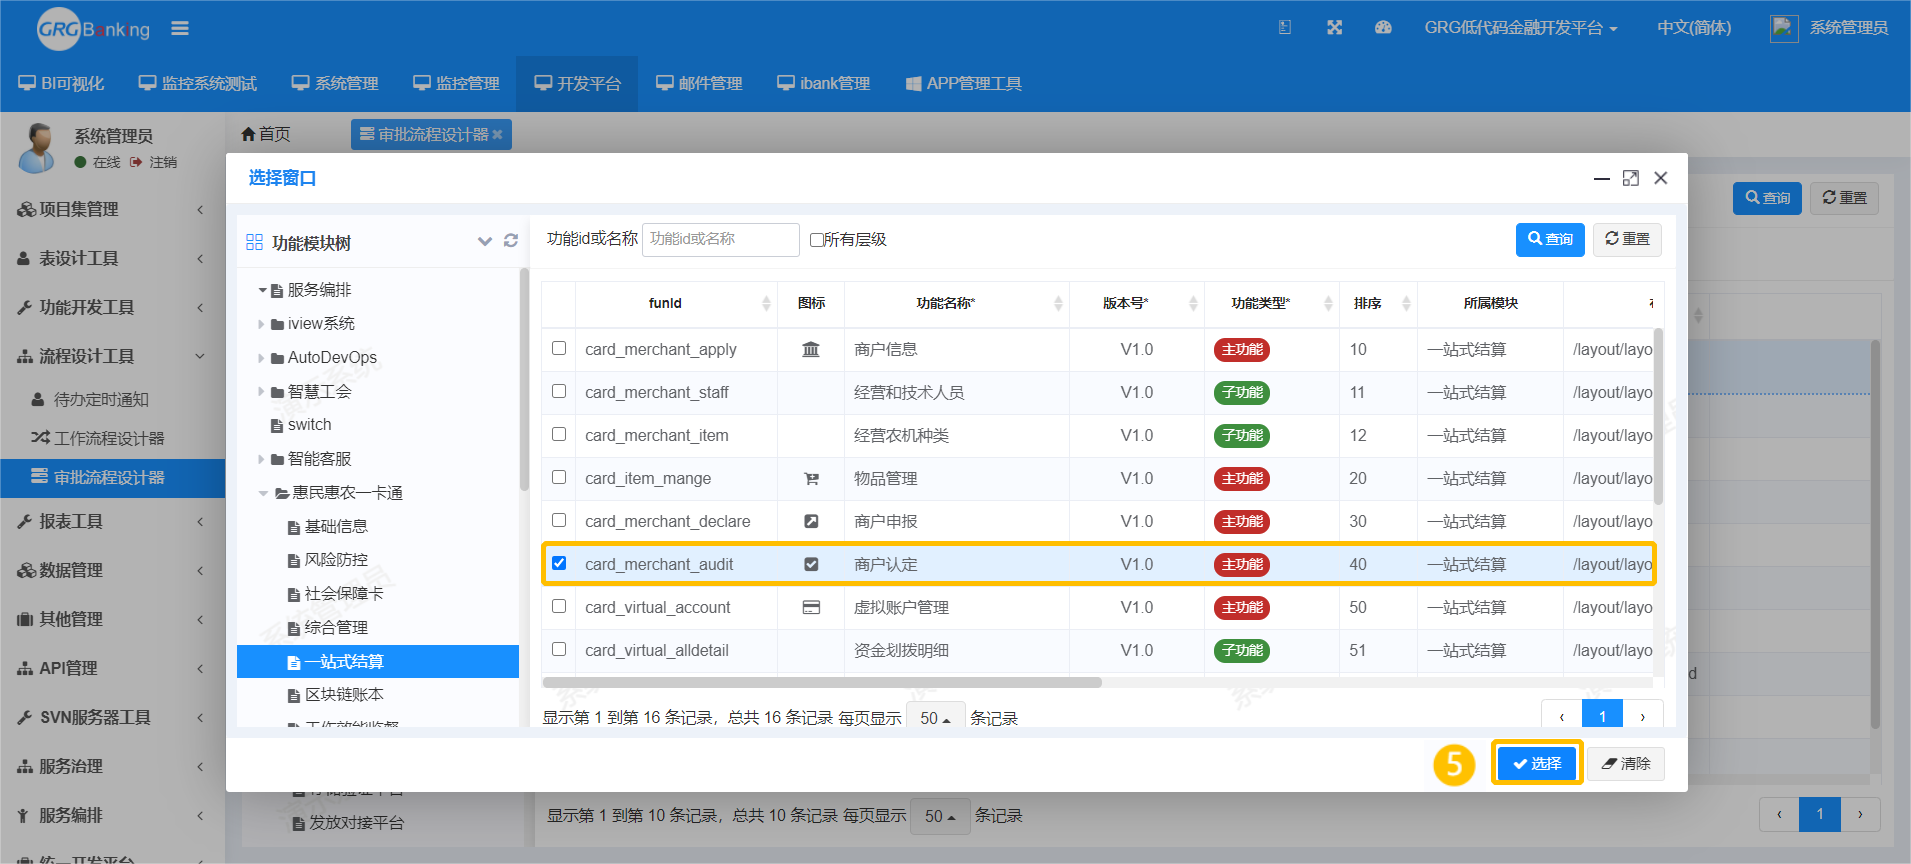1911x864 pixels.
Task: Toggle the hamburger sidebar menu icon
Action: [180, 28]
